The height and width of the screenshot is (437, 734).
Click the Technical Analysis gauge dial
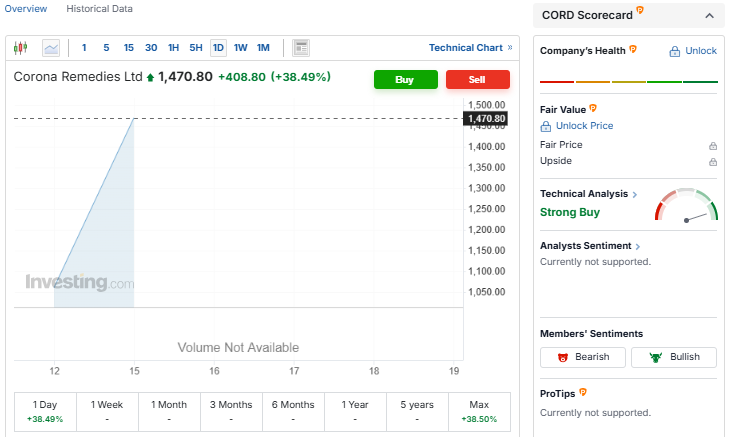686,205
